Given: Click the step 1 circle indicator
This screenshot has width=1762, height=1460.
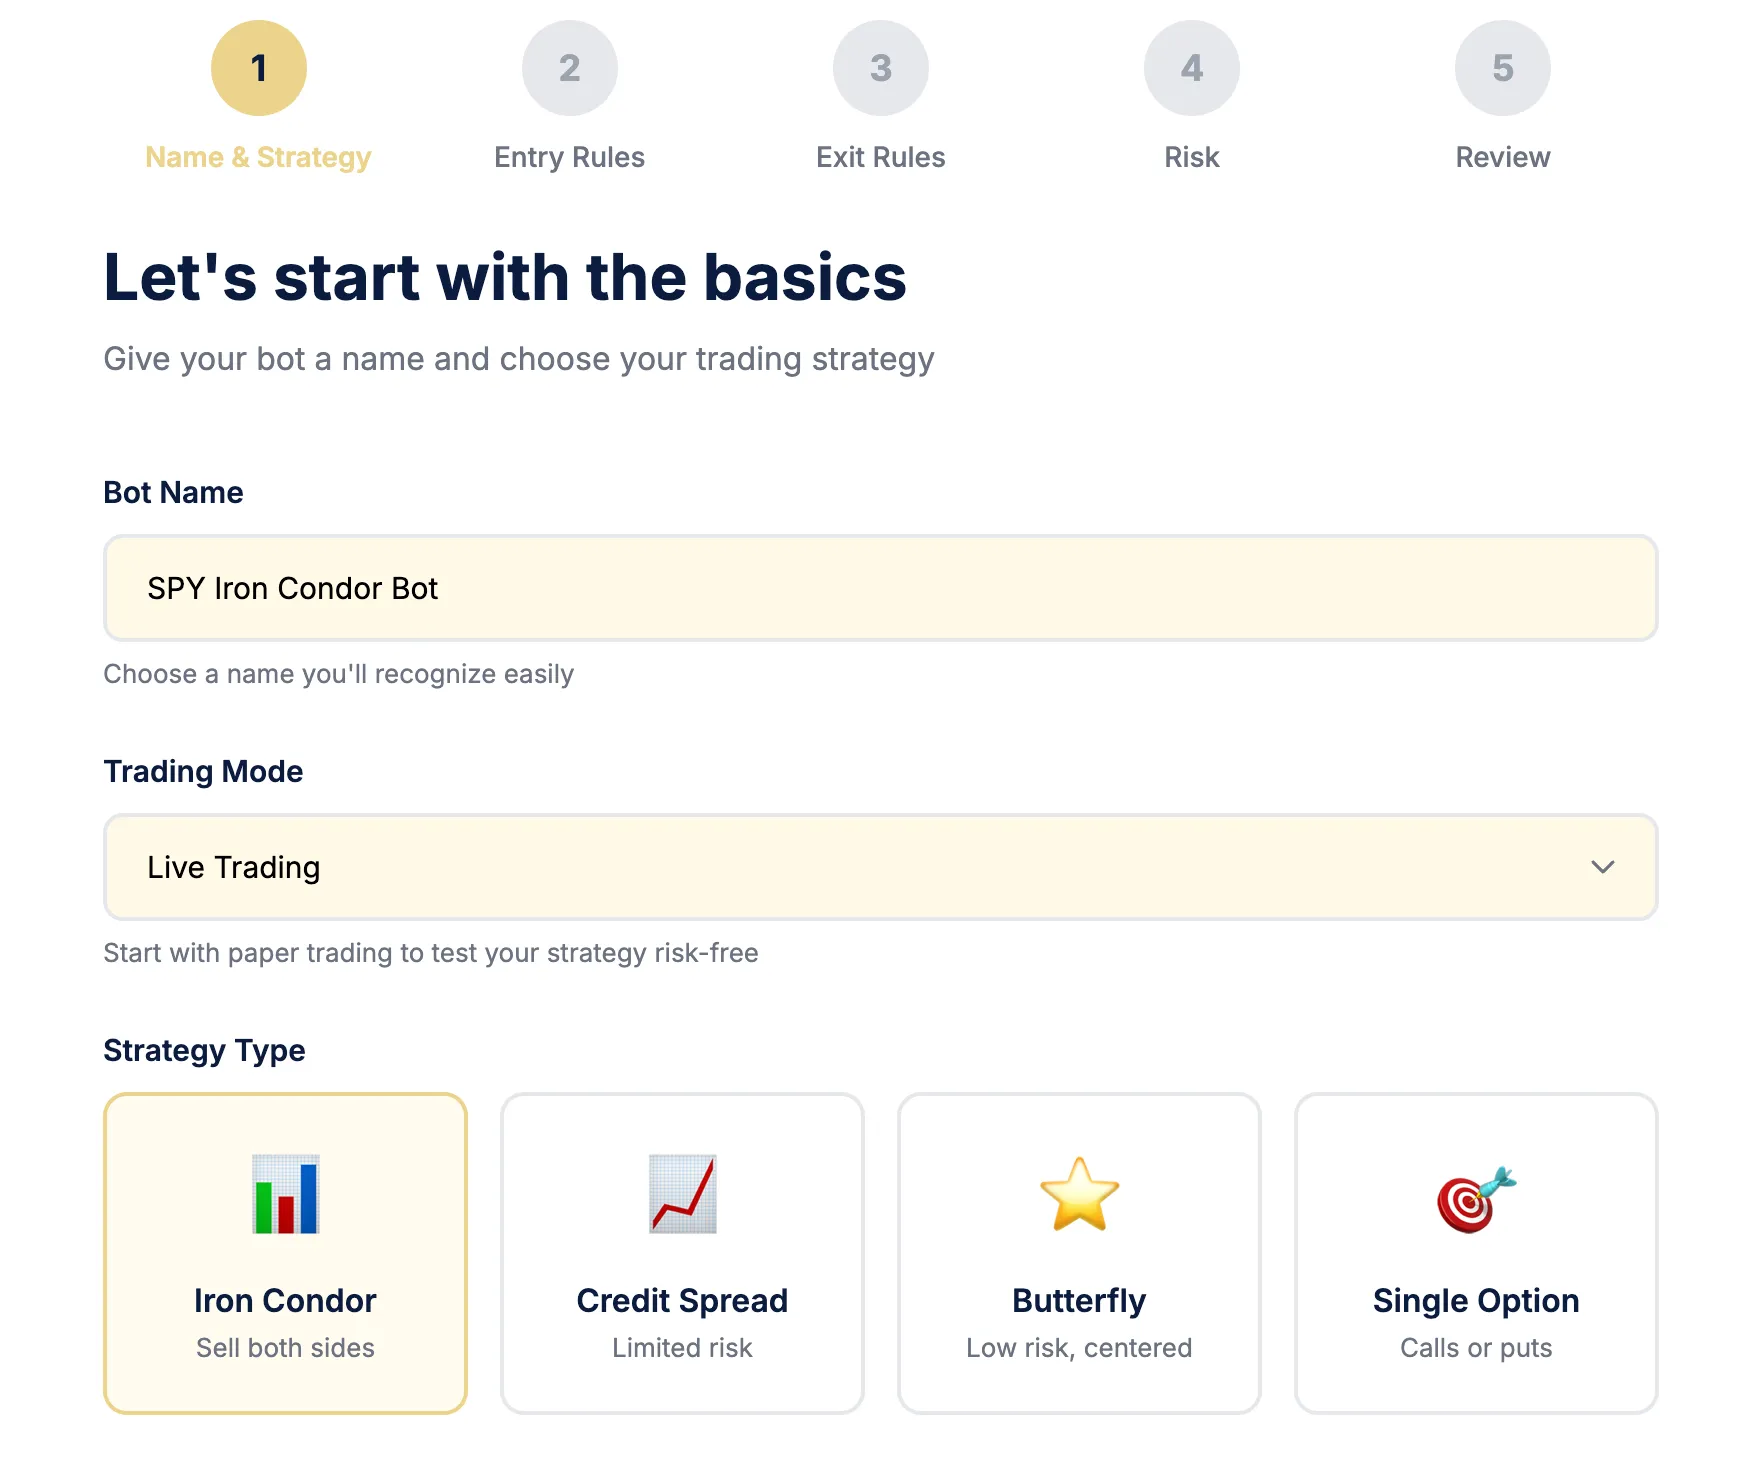Looking at the screenshot, I should (258, 67).
